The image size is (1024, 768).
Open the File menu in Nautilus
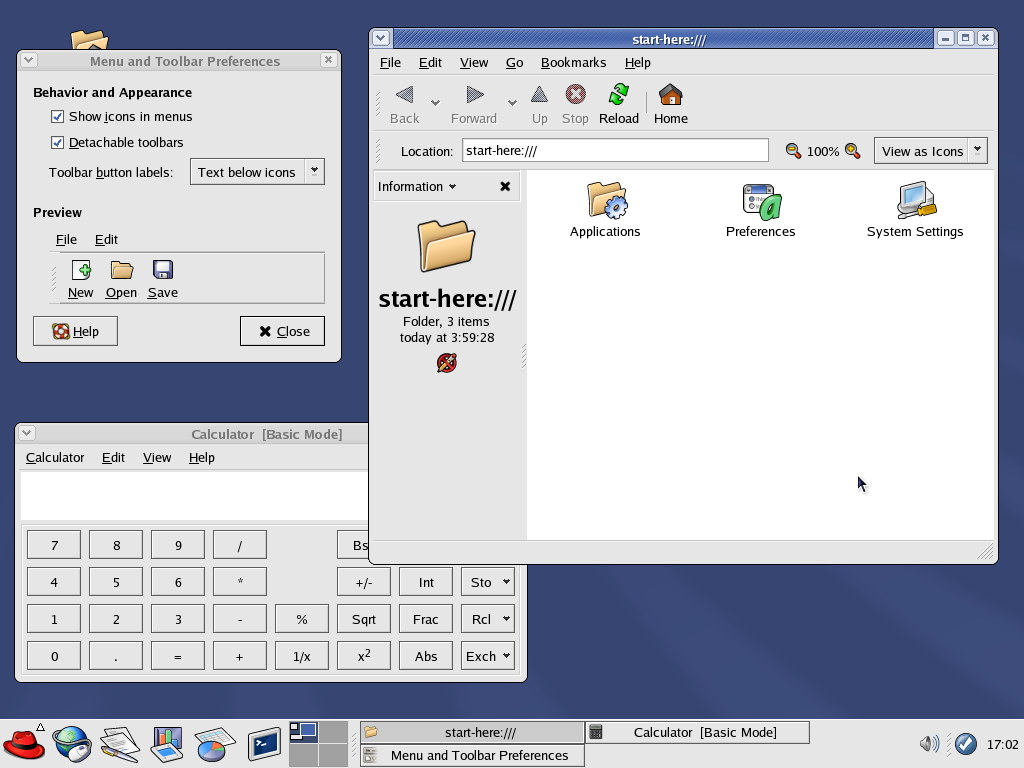point(391,63)
